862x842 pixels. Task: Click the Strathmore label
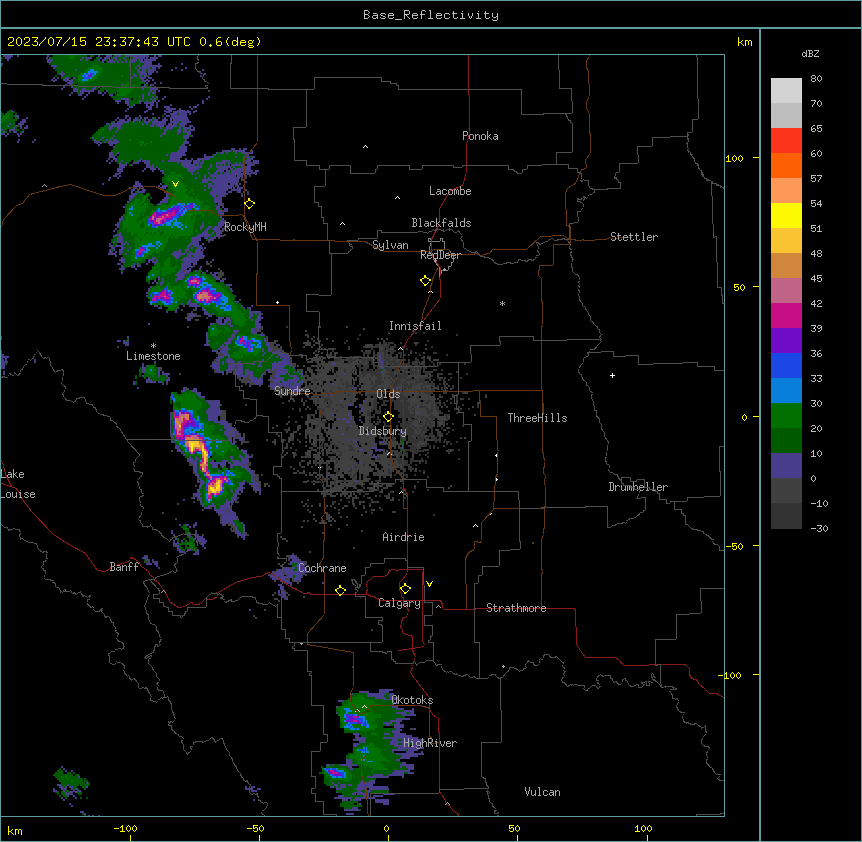click(x=516, y=608)
